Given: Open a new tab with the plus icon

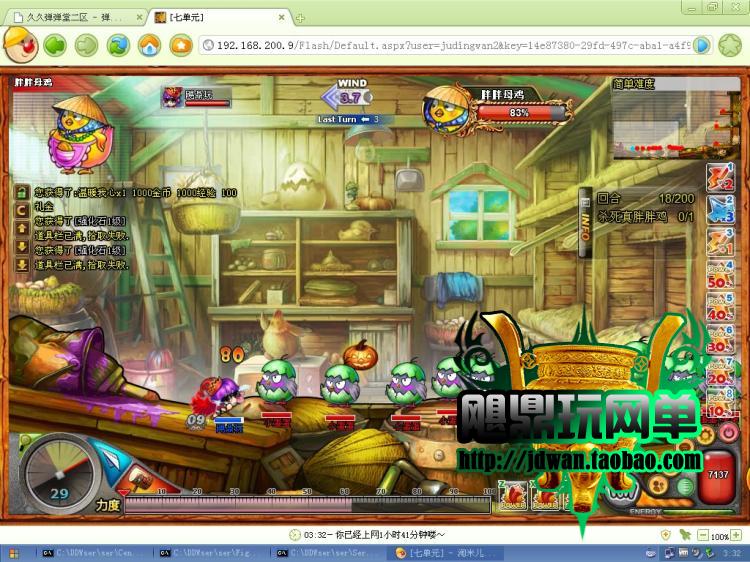Looking at the screenshot, I should (x=300, y=18).
